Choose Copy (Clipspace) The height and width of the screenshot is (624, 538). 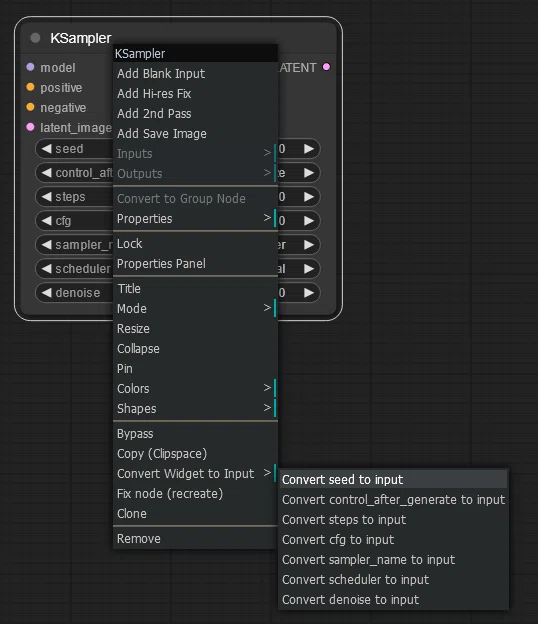click(195, 454)
